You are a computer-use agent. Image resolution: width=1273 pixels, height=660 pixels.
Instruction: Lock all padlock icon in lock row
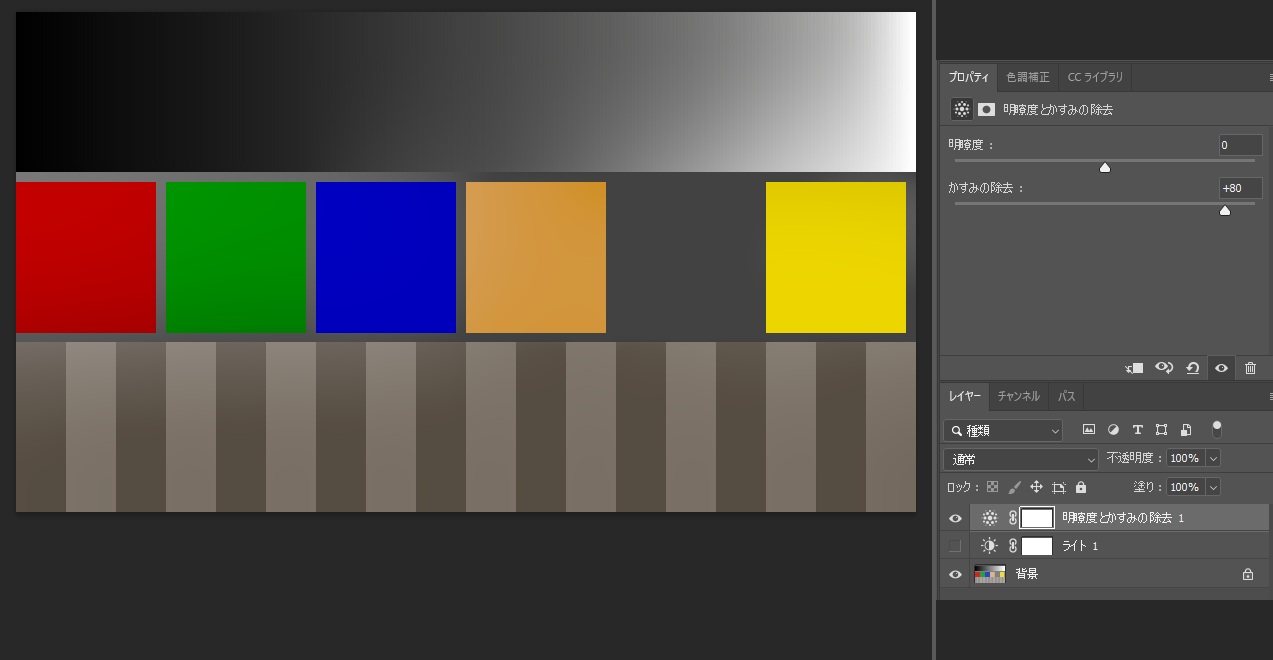click(1081, 487)
